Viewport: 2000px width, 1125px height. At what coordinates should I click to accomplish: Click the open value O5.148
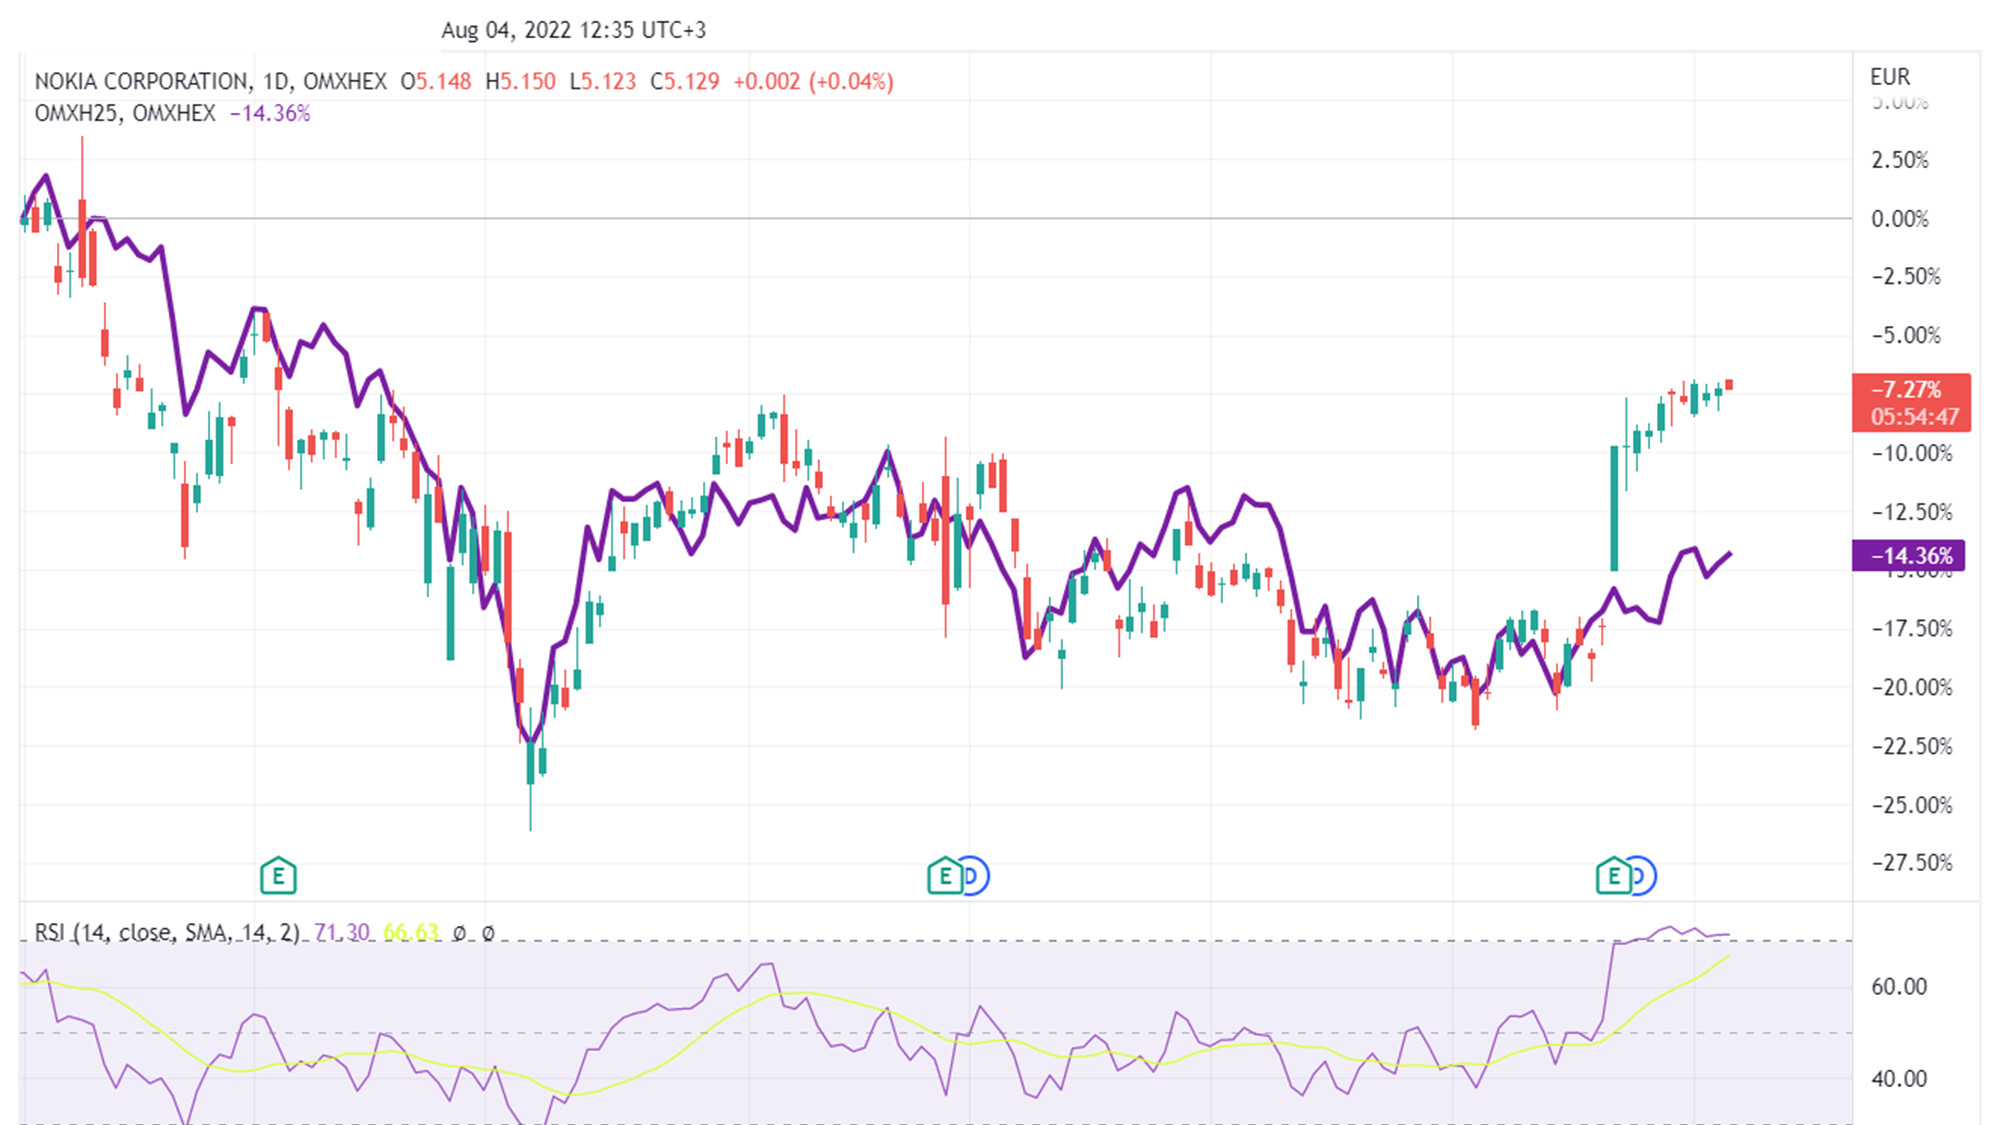point(436,81)
